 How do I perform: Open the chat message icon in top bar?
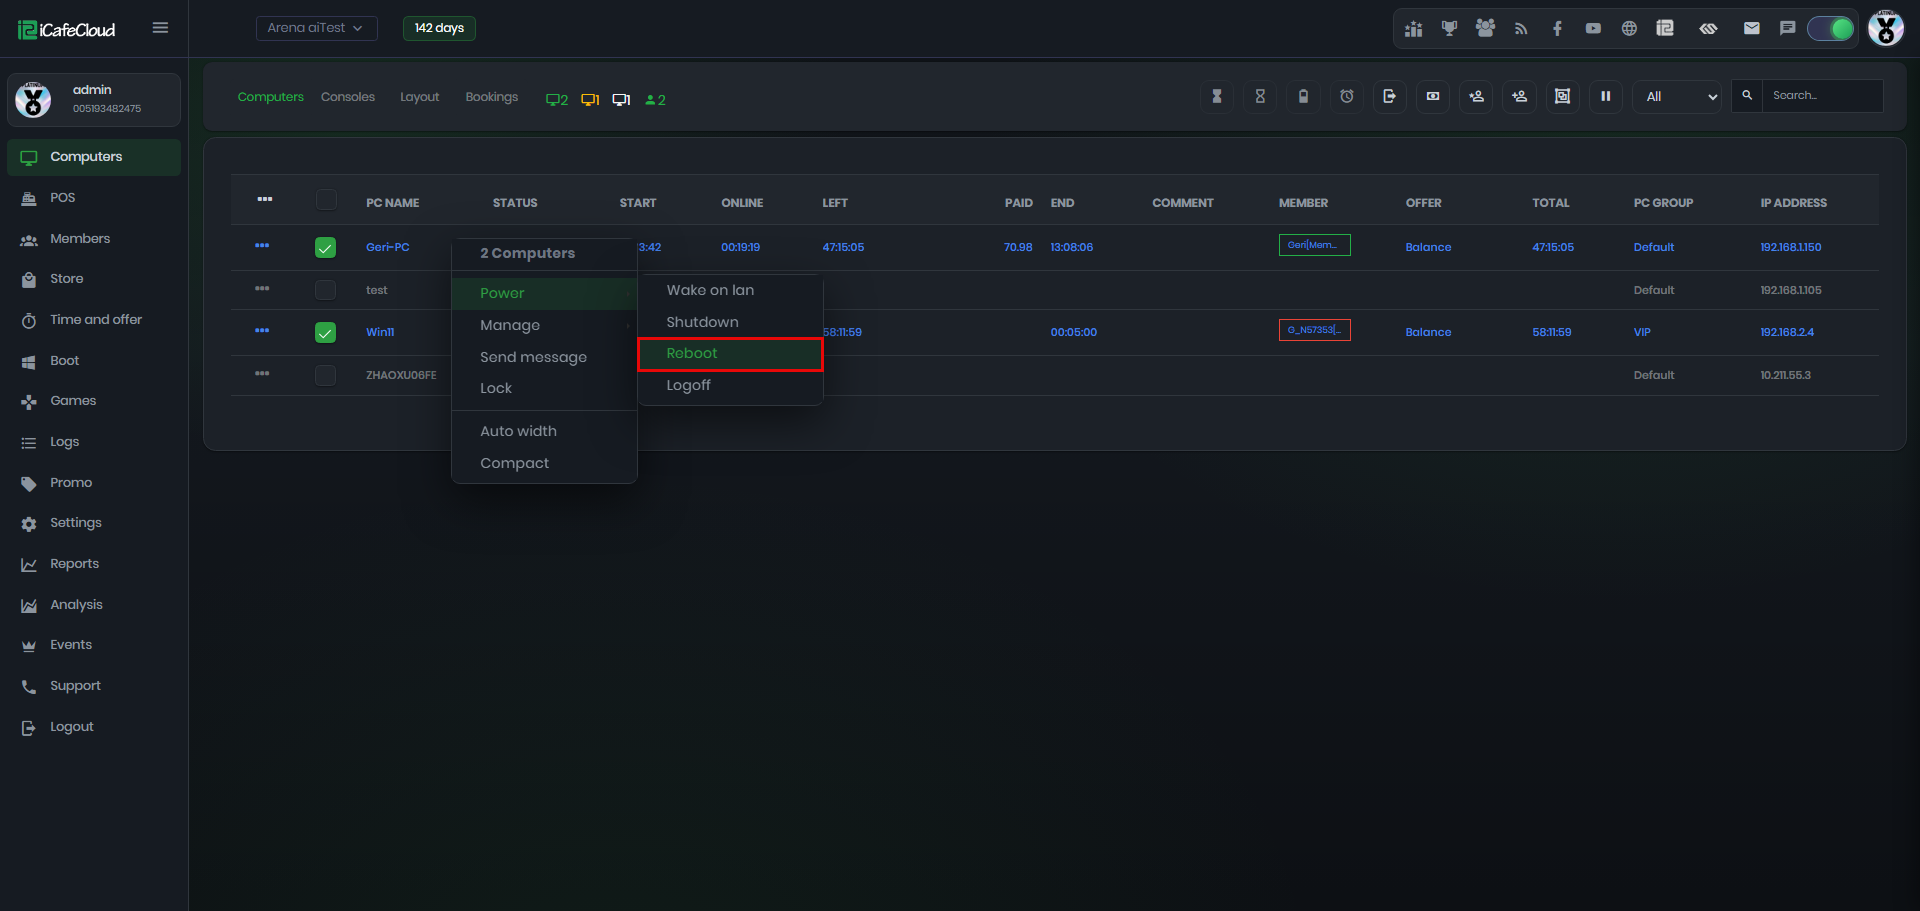point(1788,29)
